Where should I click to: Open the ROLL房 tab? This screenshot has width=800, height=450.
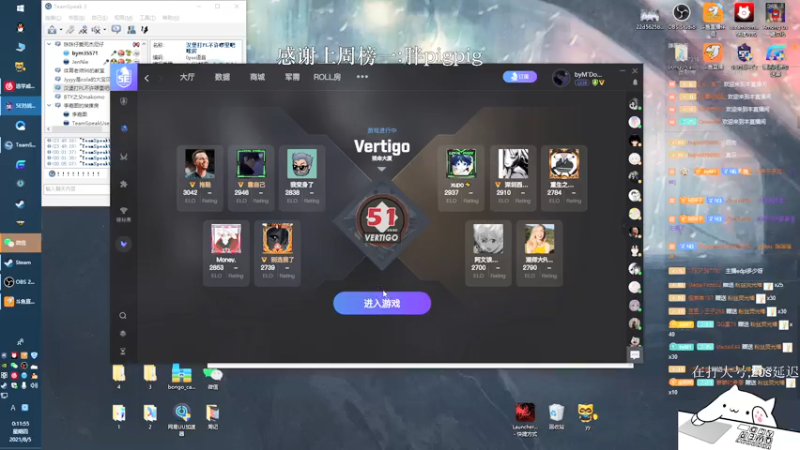[327, 77]
